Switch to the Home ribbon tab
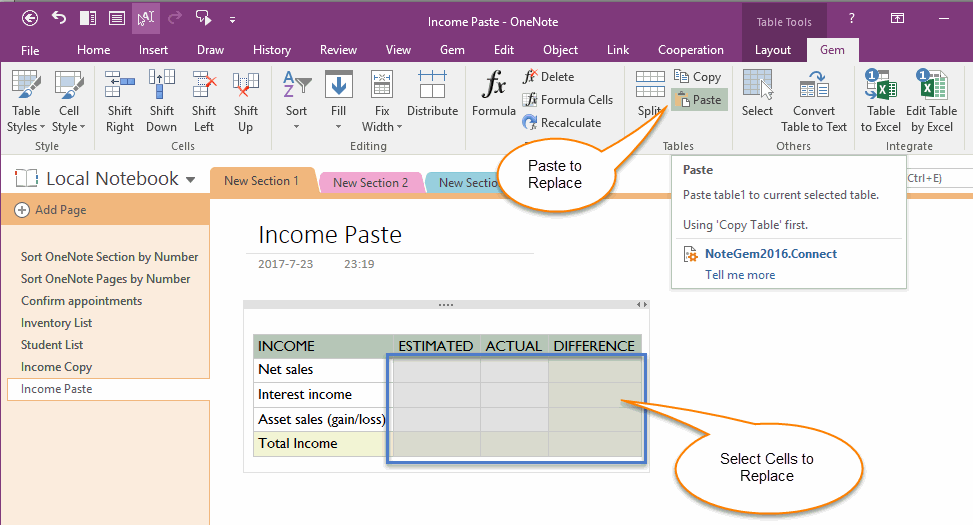 pyautogui.click(x=94, y=50)
